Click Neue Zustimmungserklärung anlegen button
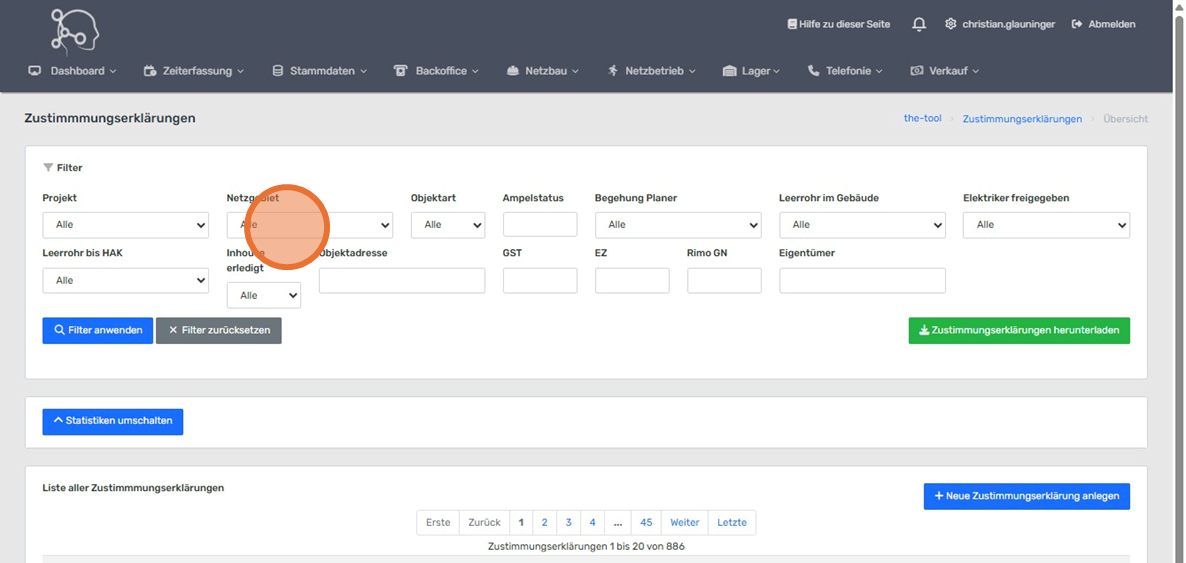 (1026, 496)
